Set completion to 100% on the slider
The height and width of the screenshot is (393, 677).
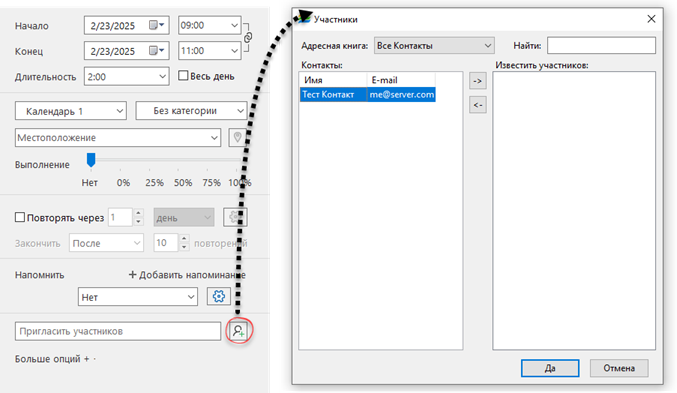[240, 182]
